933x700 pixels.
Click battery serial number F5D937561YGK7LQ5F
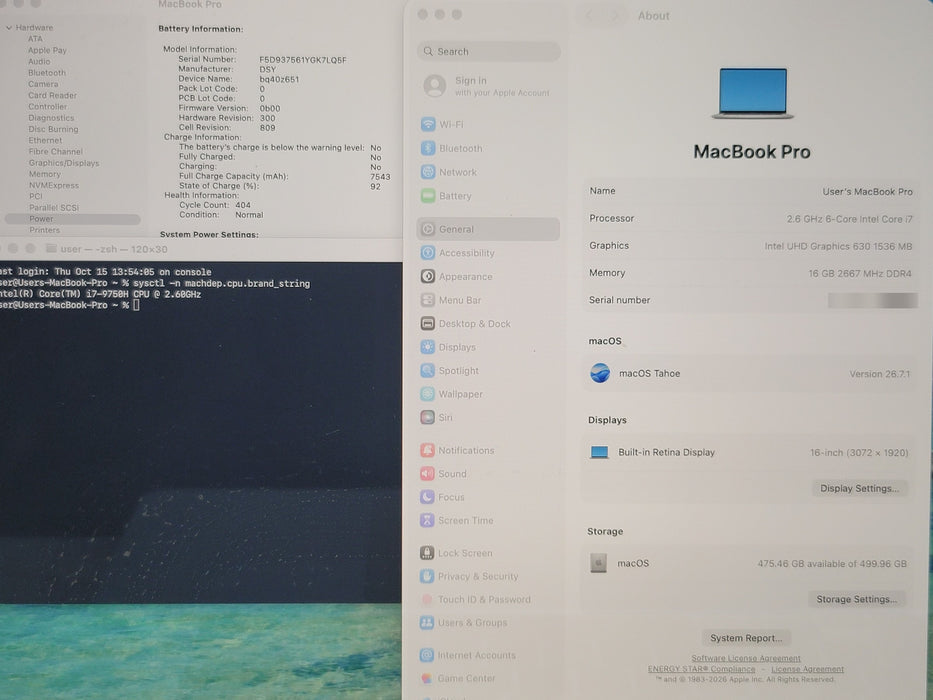tap(303, 60)
